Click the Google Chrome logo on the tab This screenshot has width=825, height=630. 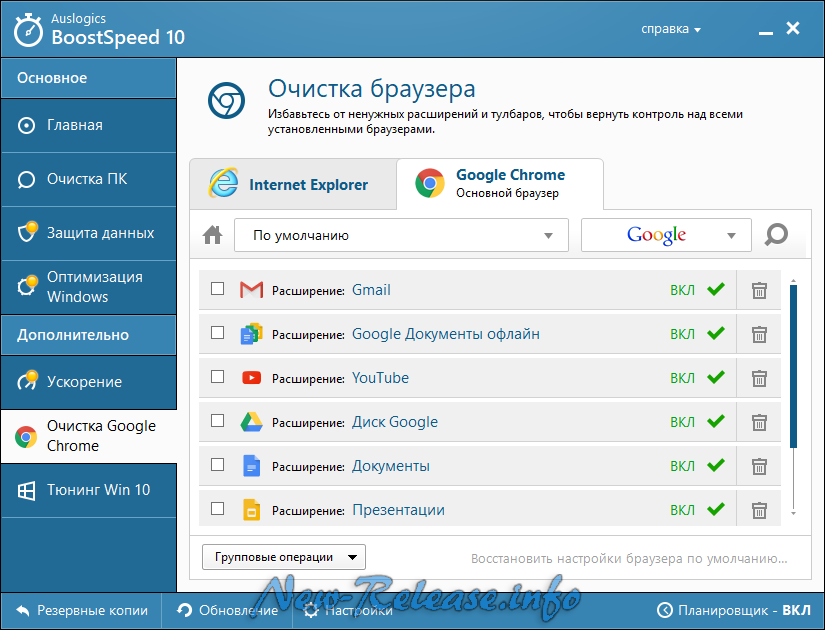[430, 183]
